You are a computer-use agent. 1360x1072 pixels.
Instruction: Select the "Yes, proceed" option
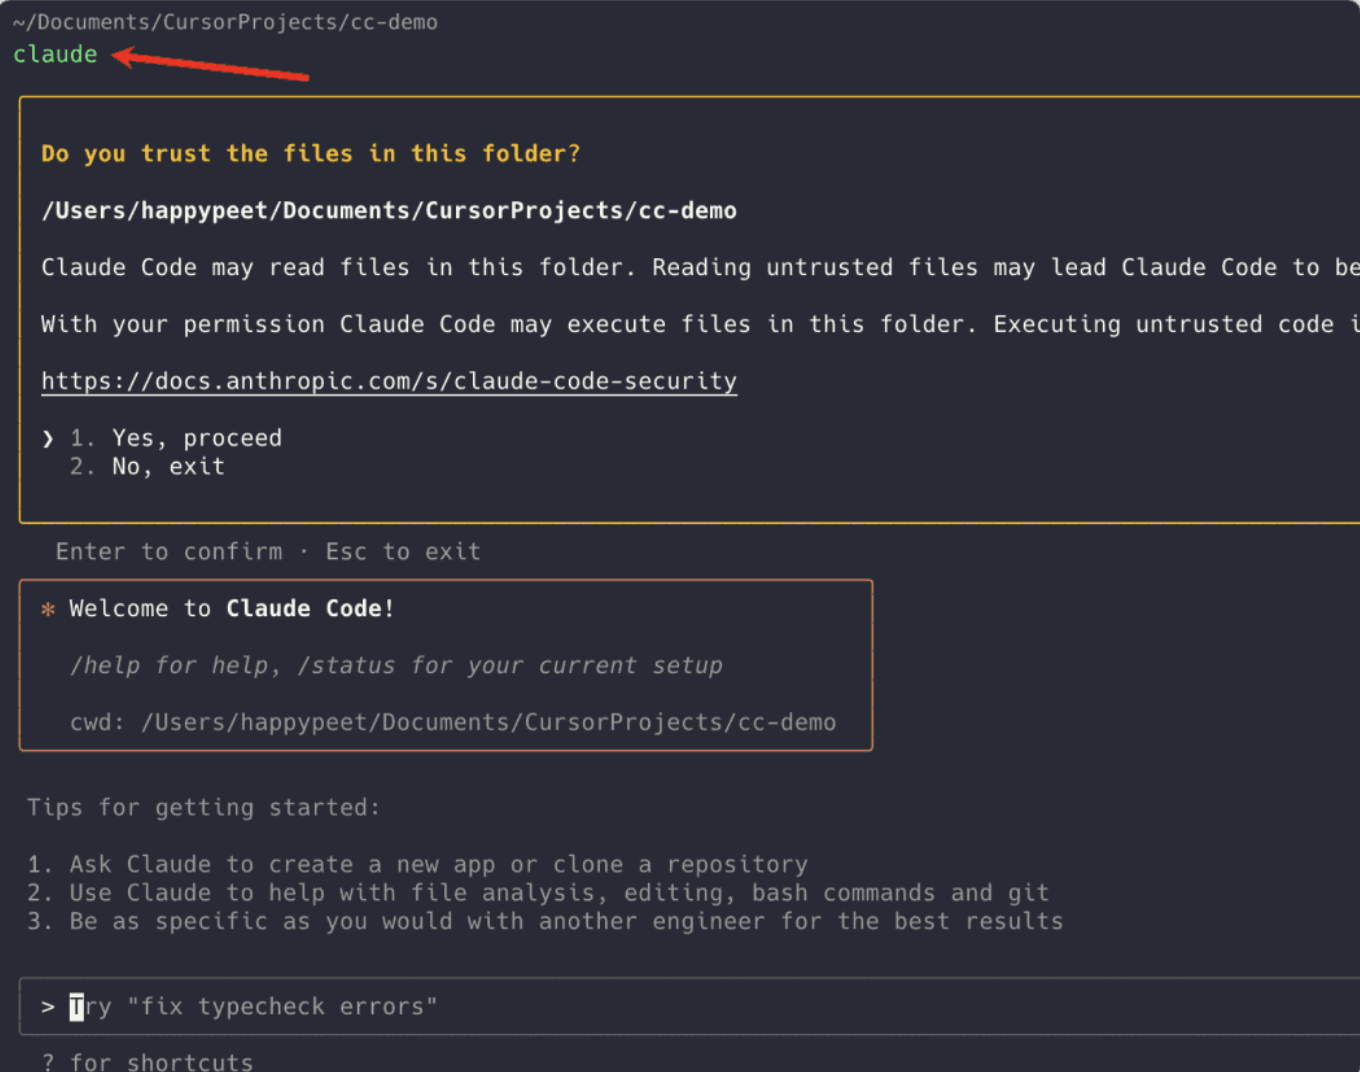pyautogui.click(x=196, y=439)
